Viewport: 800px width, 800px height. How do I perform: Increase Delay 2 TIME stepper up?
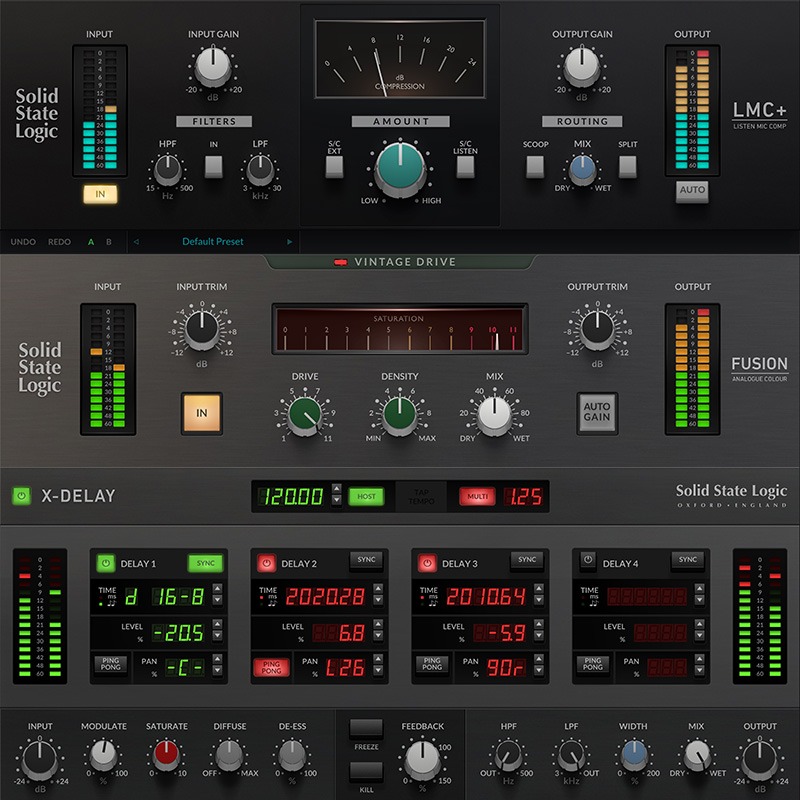coord(378,588)
